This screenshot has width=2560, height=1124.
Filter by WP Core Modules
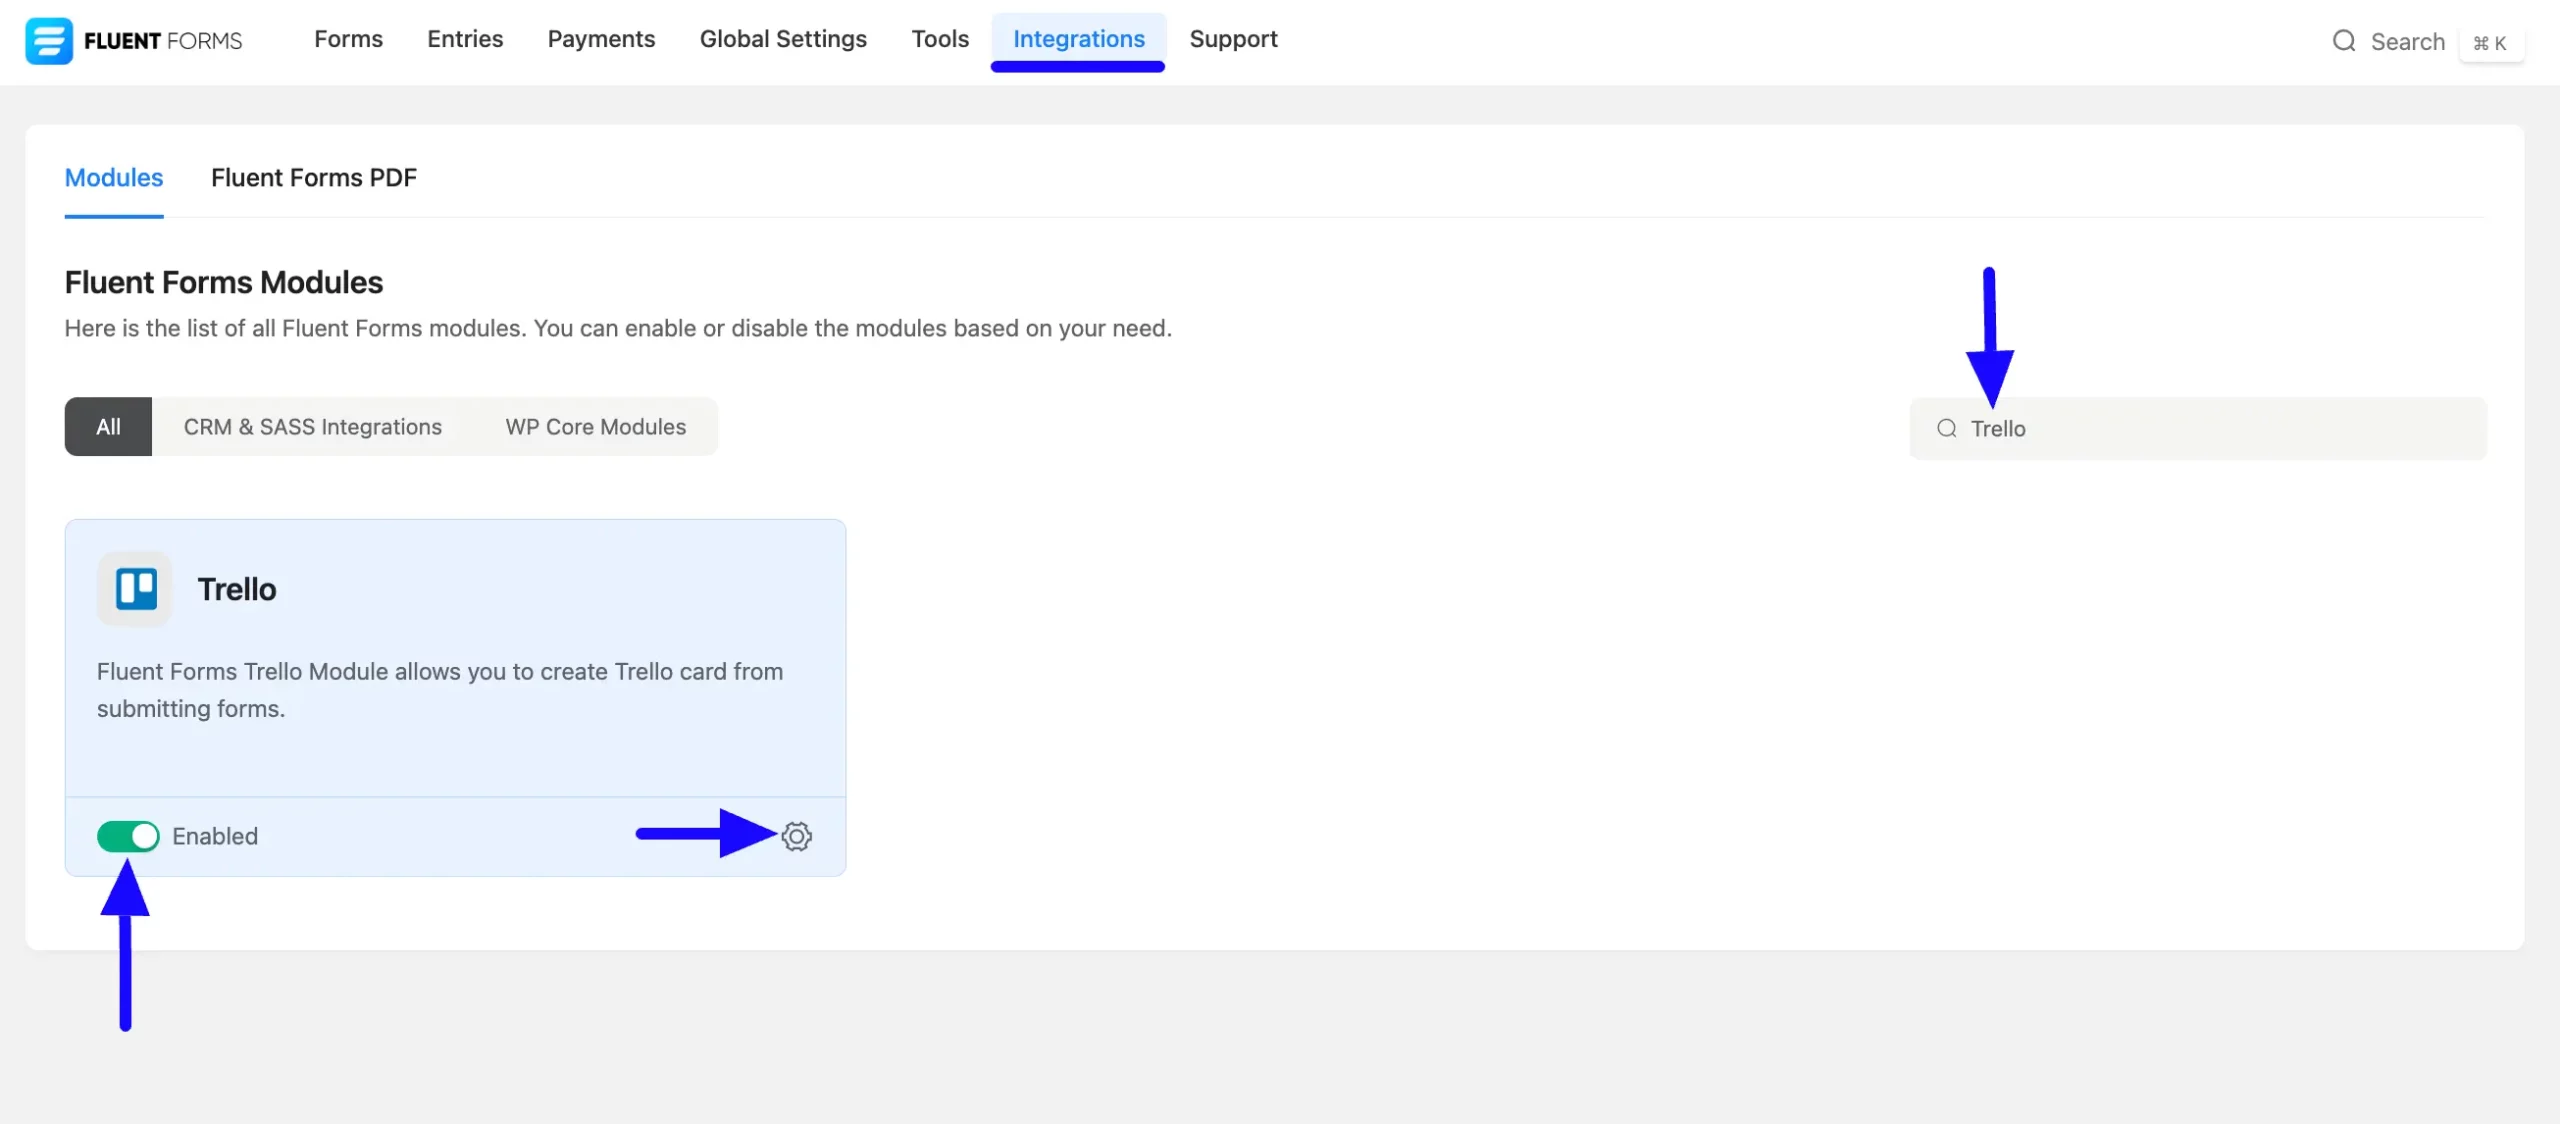click(596, 427)
